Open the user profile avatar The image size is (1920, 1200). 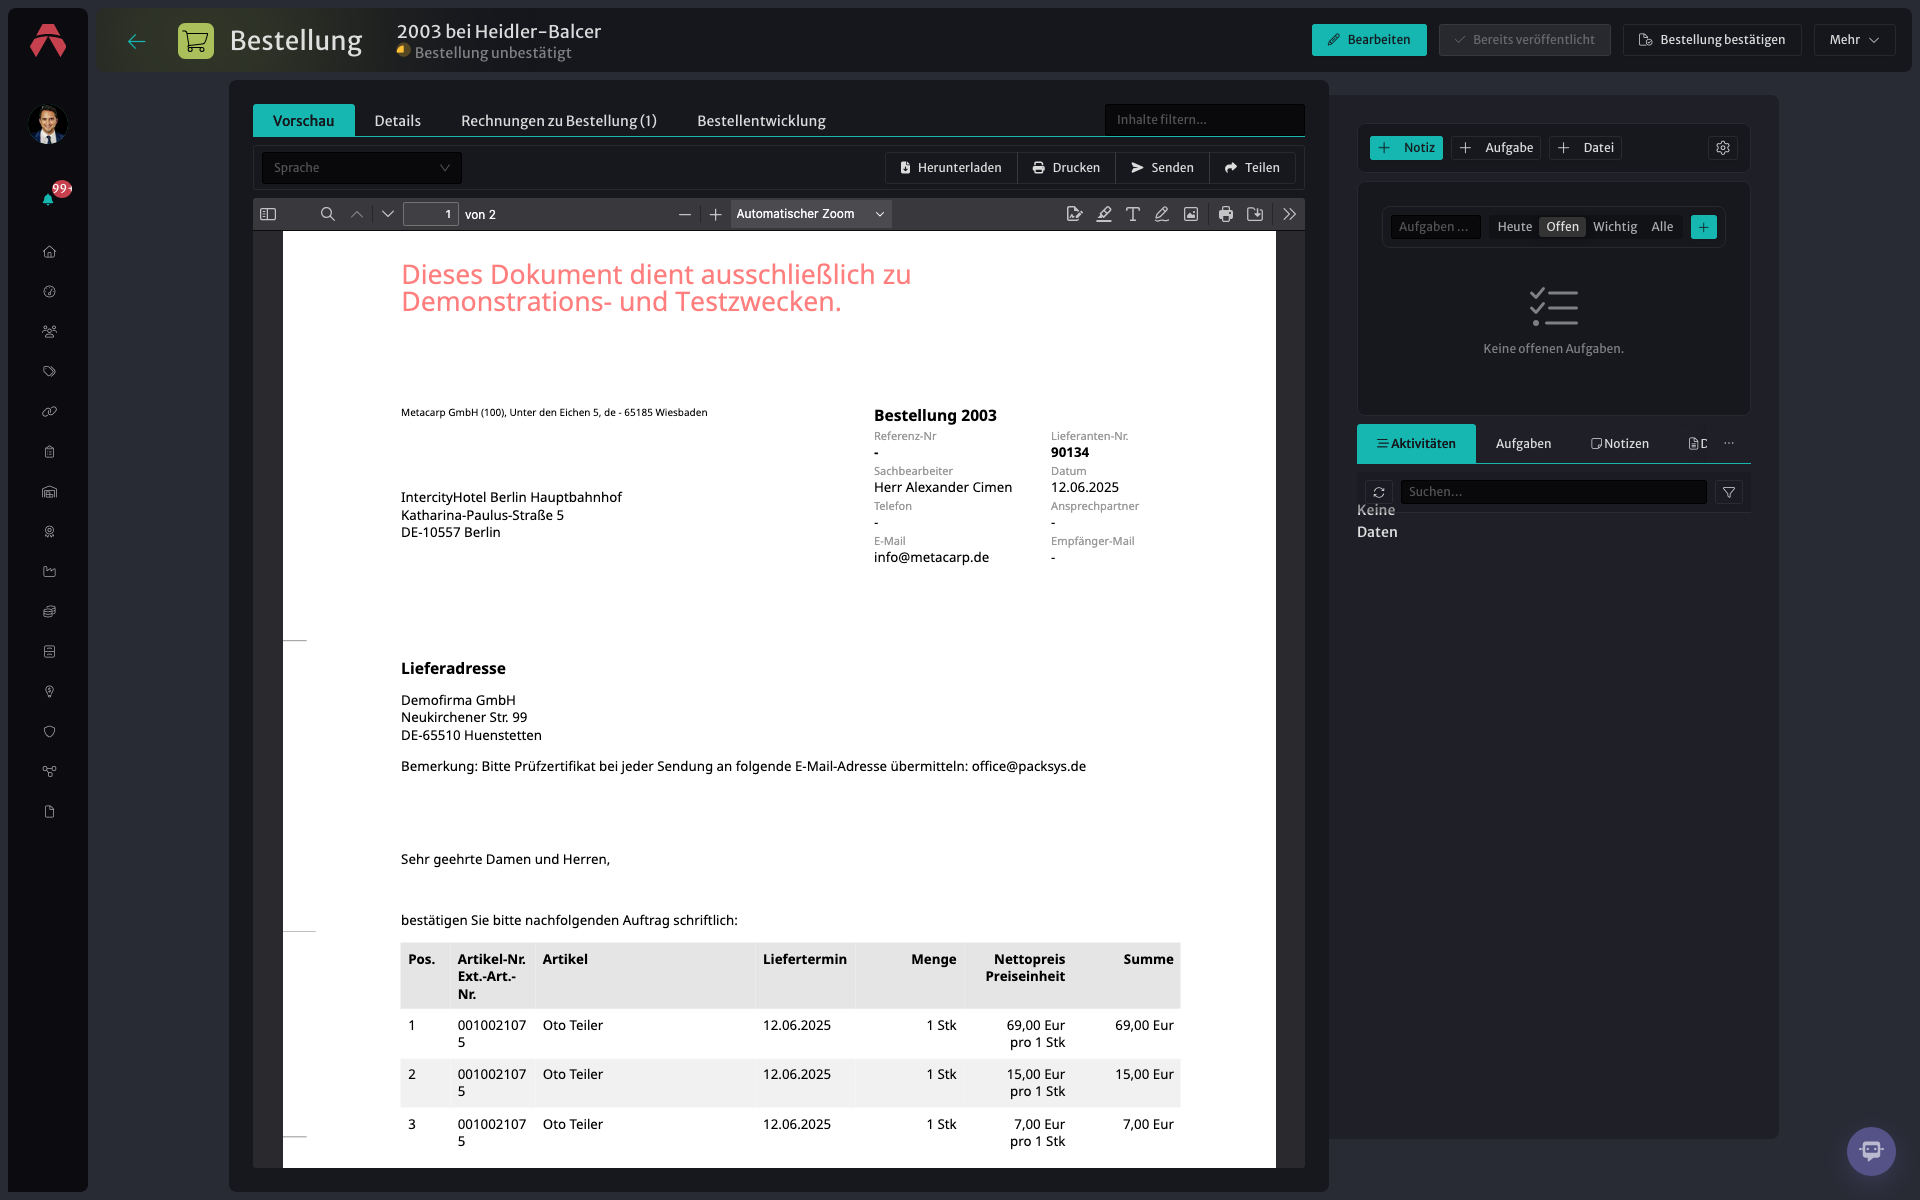click(47, 124)
